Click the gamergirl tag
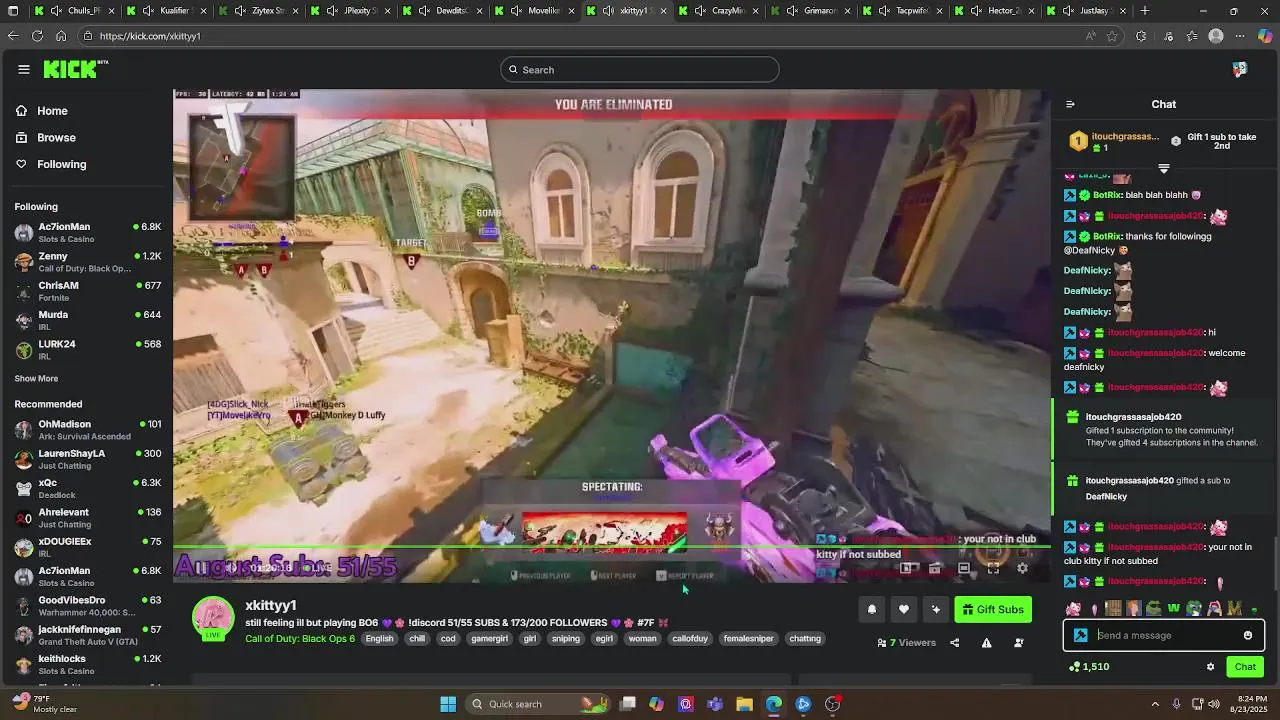The height and width of the screenshot is (720, 1280). (490, 639)
